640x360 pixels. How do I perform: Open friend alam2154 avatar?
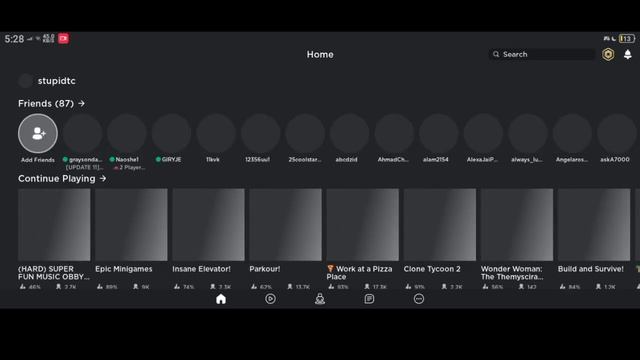(x=438, y=133)
